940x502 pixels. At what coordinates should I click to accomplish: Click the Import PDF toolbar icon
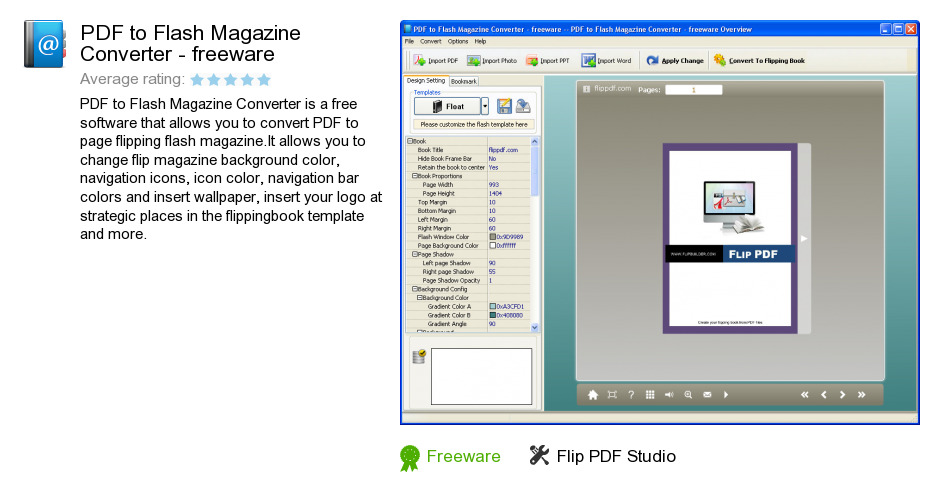420,61
